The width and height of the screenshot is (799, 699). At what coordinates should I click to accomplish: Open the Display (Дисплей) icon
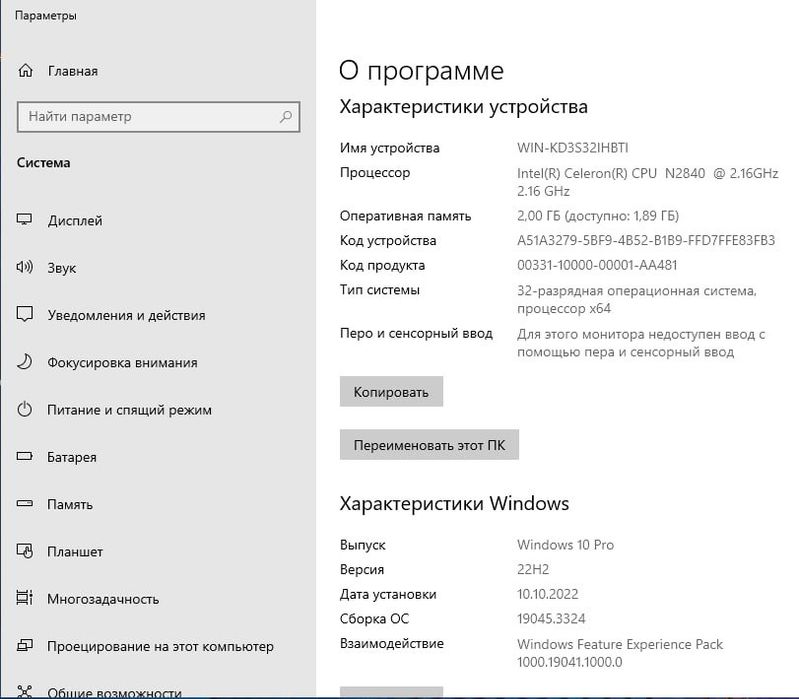pos(25,221)
